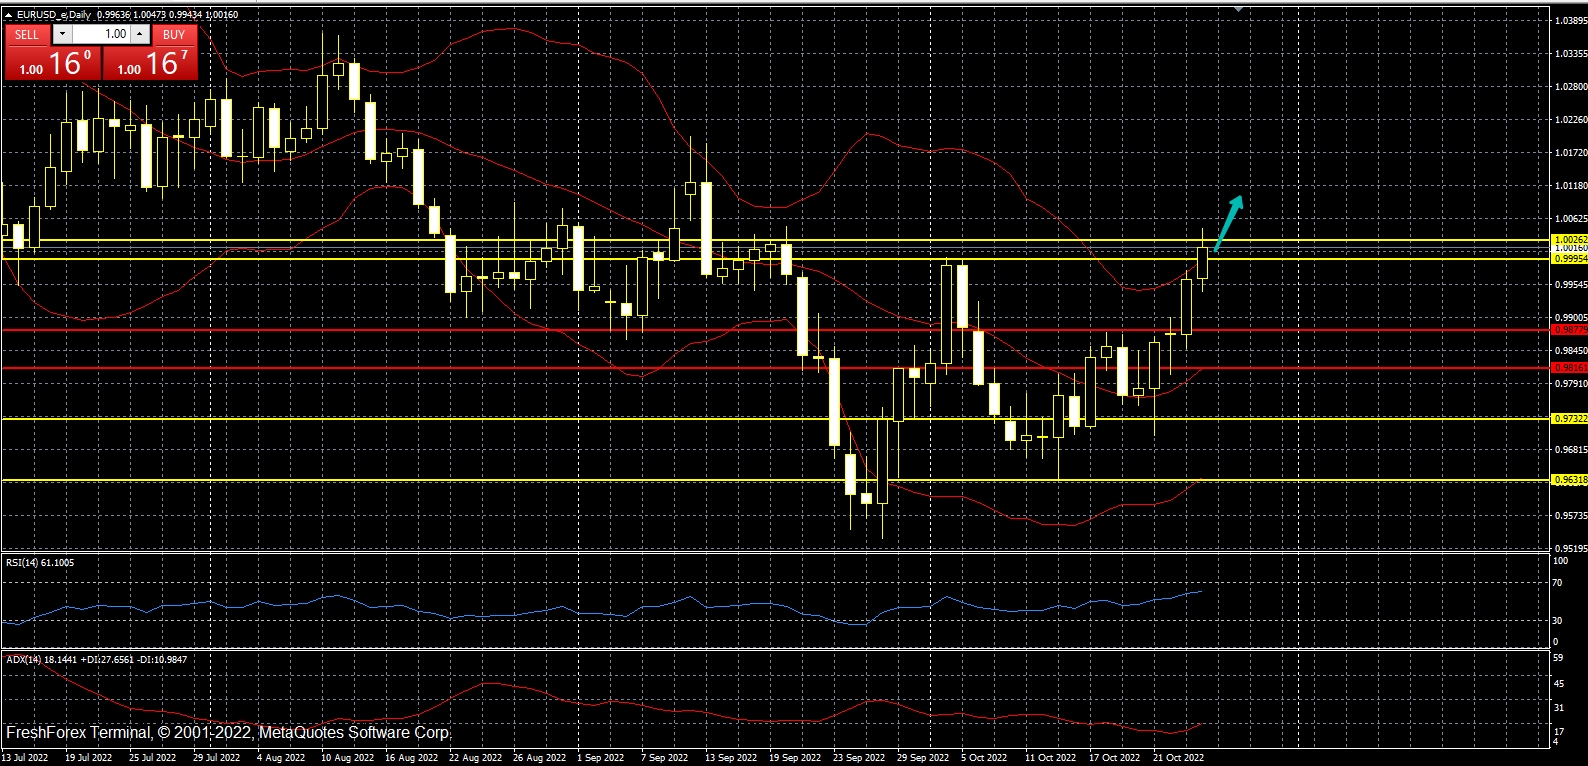The image size is (1588, 766).
Task: Click the SELL button in one-click panel
Action: 27,34
